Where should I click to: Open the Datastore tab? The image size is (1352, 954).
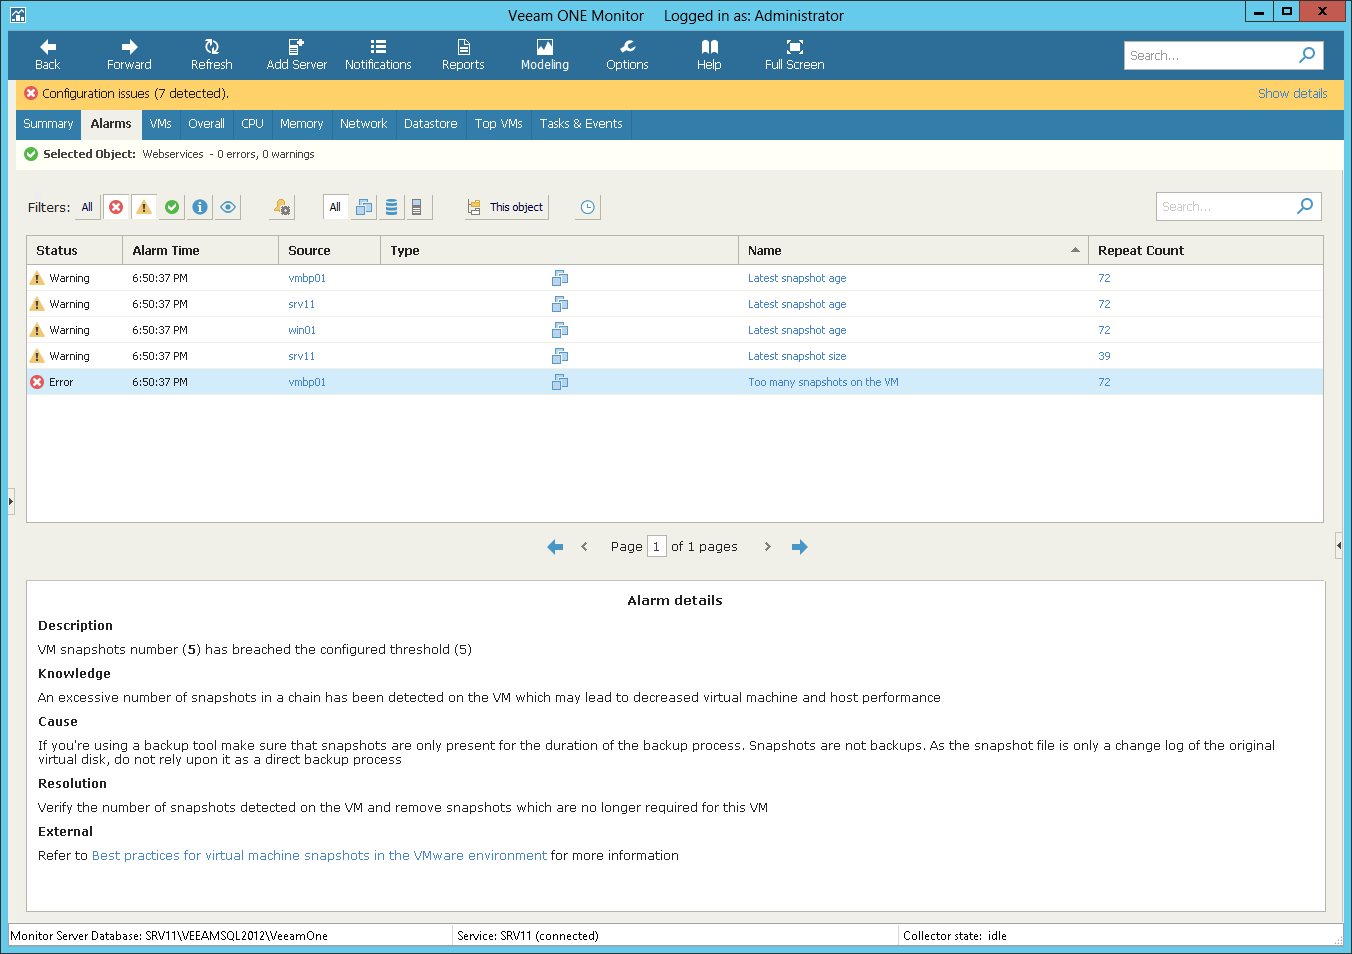click(x=430, y=124)
